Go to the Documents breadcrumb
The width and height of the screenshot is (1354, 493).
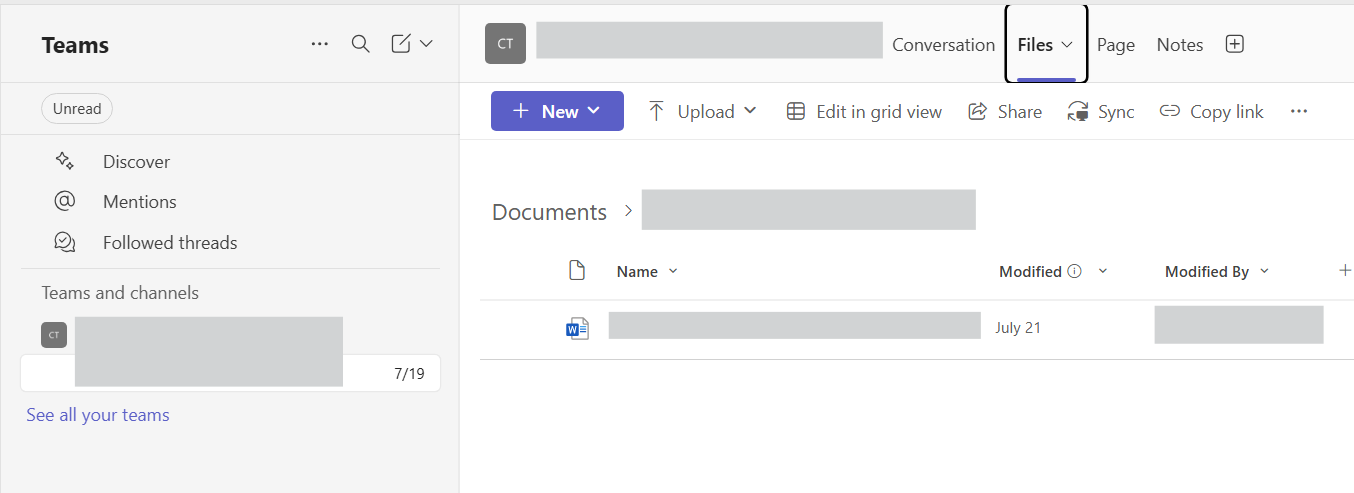549,212
